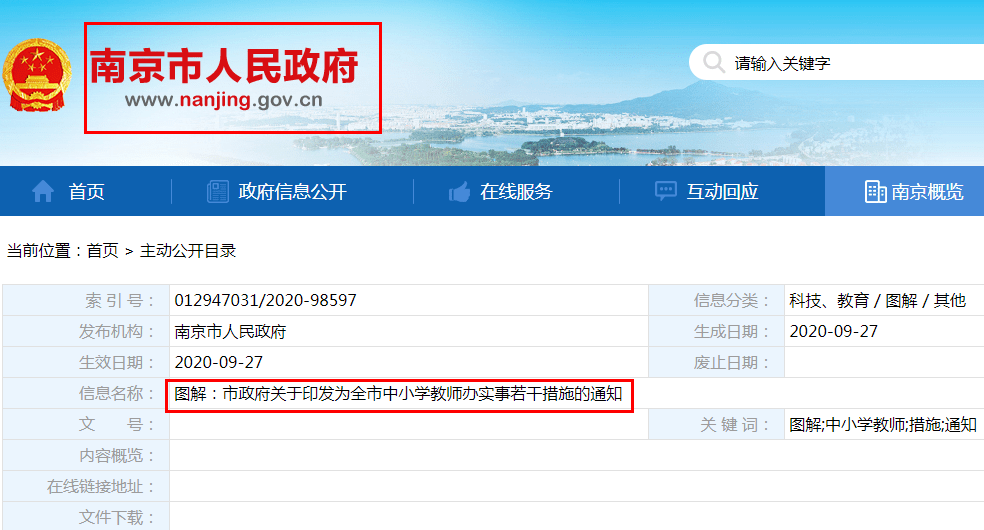
Task: Click the 内容概览 field label
Action: pos(116,455)
